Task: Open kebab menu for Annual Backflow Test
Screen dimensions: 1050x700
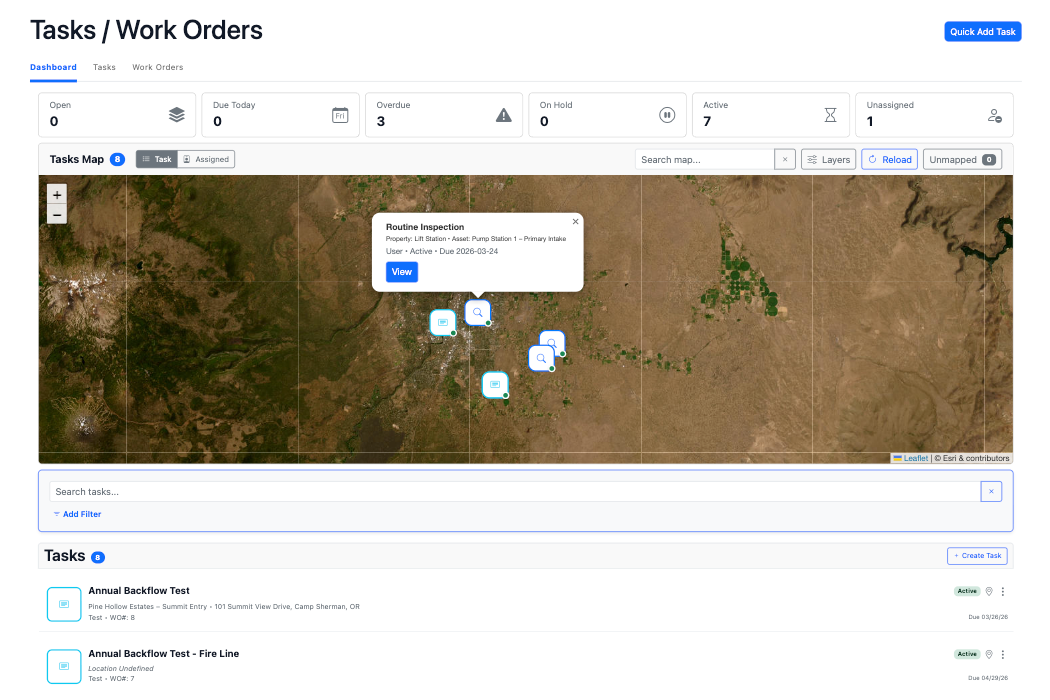Action: tap(1003, 591)
